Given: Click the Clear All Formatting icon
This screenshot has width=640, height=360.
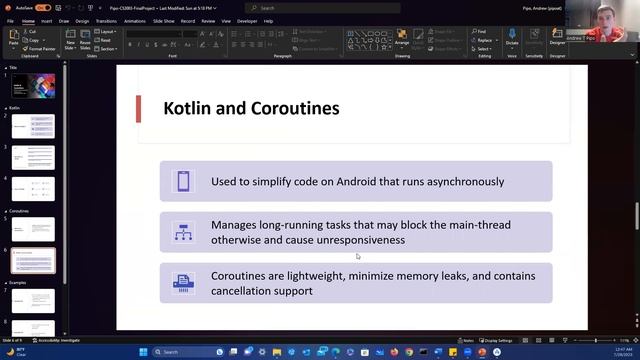Looking at the screenshot, I should tap(221, 34).
